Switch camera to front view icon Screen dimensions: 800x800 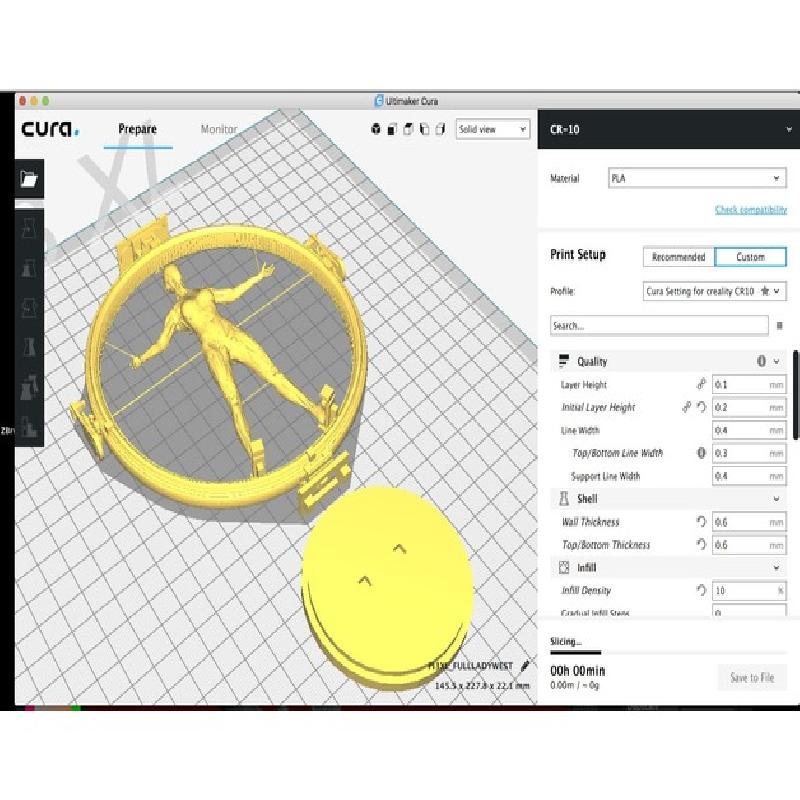pyautogui.click(x=392, y=129)
